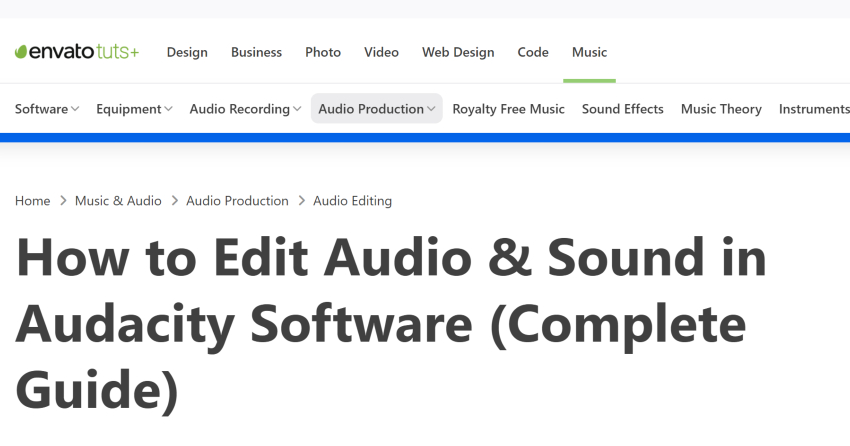Select the Web Design category

458,52
